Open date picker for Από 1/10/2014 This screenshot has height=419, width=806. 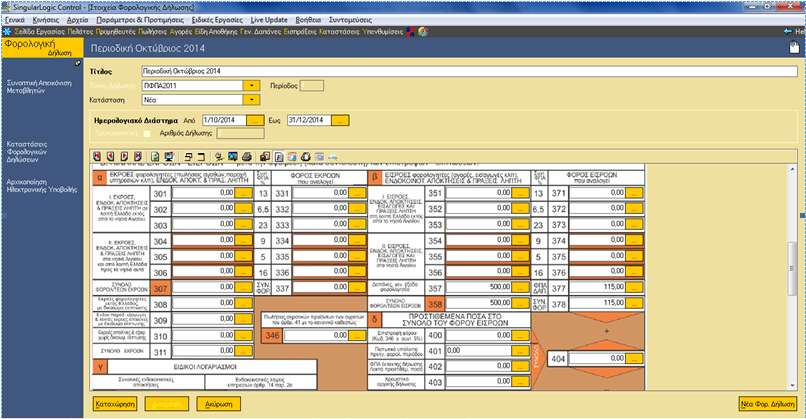point(255,120)
